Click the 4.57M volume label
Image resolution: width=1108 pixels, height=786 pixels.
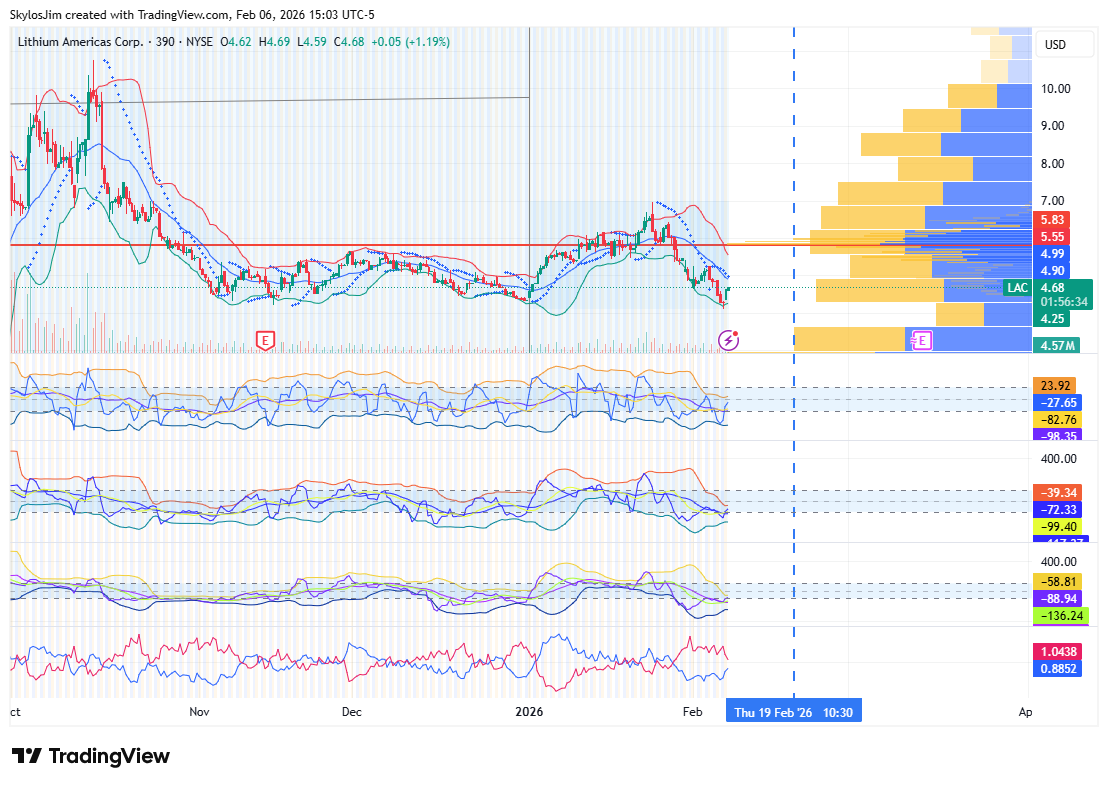pyautogui.click(x=1057, y=346)
